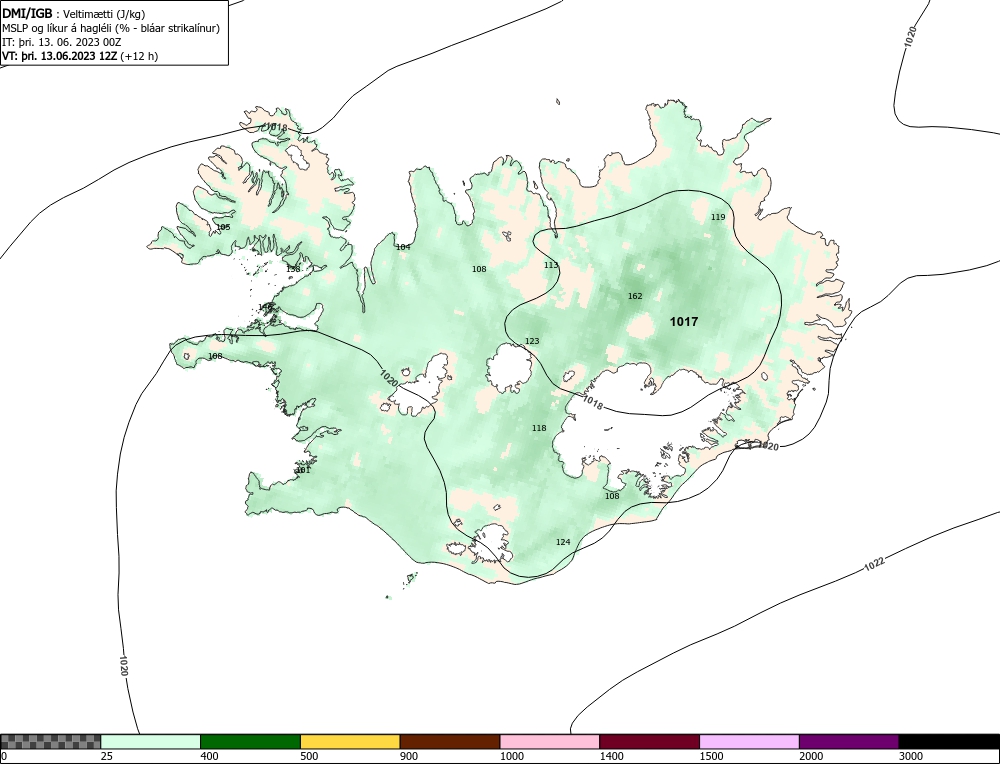This screenshot has width=1000, height=764.
Task: Click the 105 value in the Westfjords
Action: pyautogui.click(x=223, y=227)
